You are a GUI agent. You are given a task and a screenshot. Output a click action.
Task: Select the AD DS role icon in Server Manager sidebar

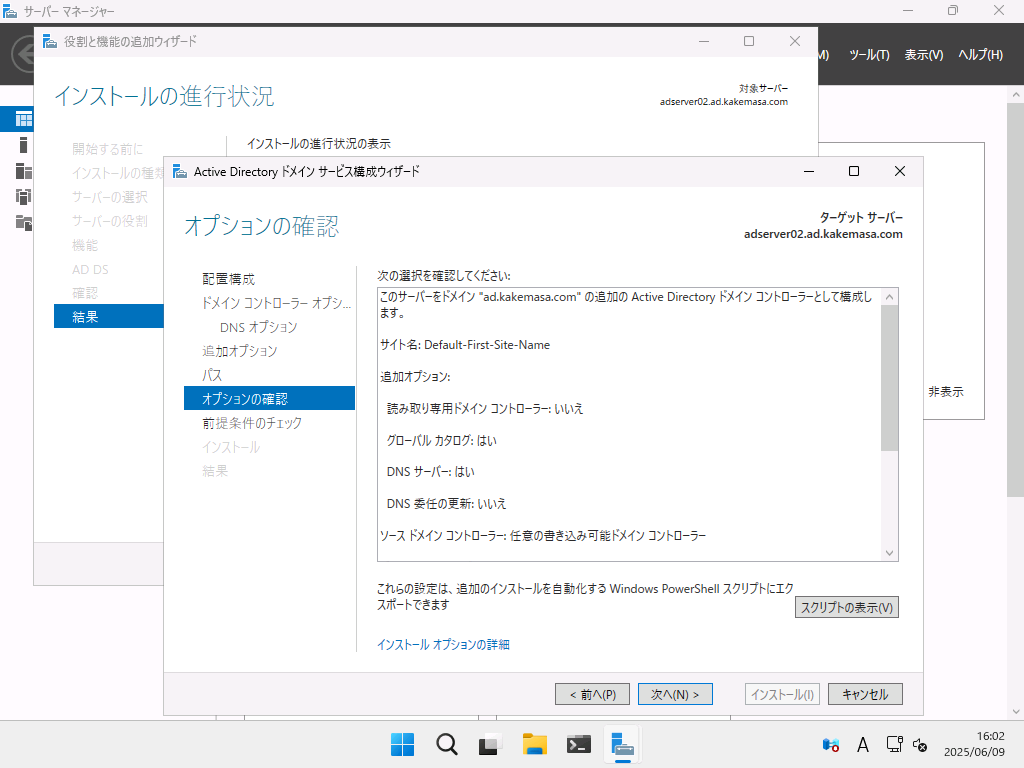24,197
